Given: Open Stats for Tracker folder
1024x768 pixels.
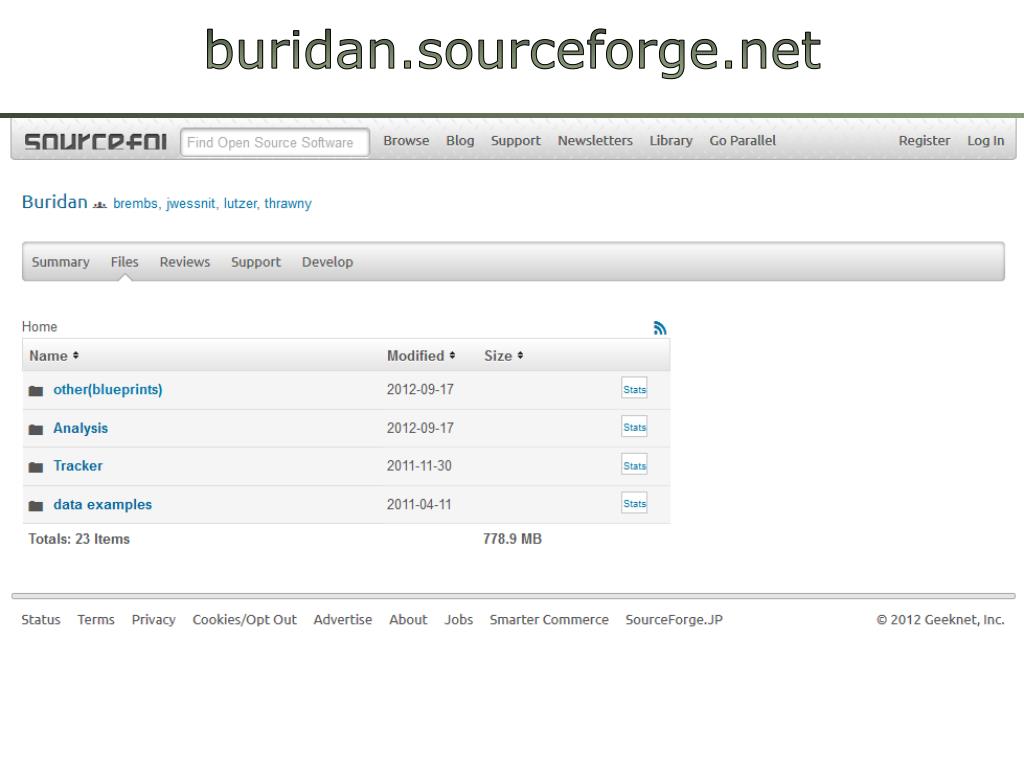Looking at the screenshot, I should coord(634,465).
